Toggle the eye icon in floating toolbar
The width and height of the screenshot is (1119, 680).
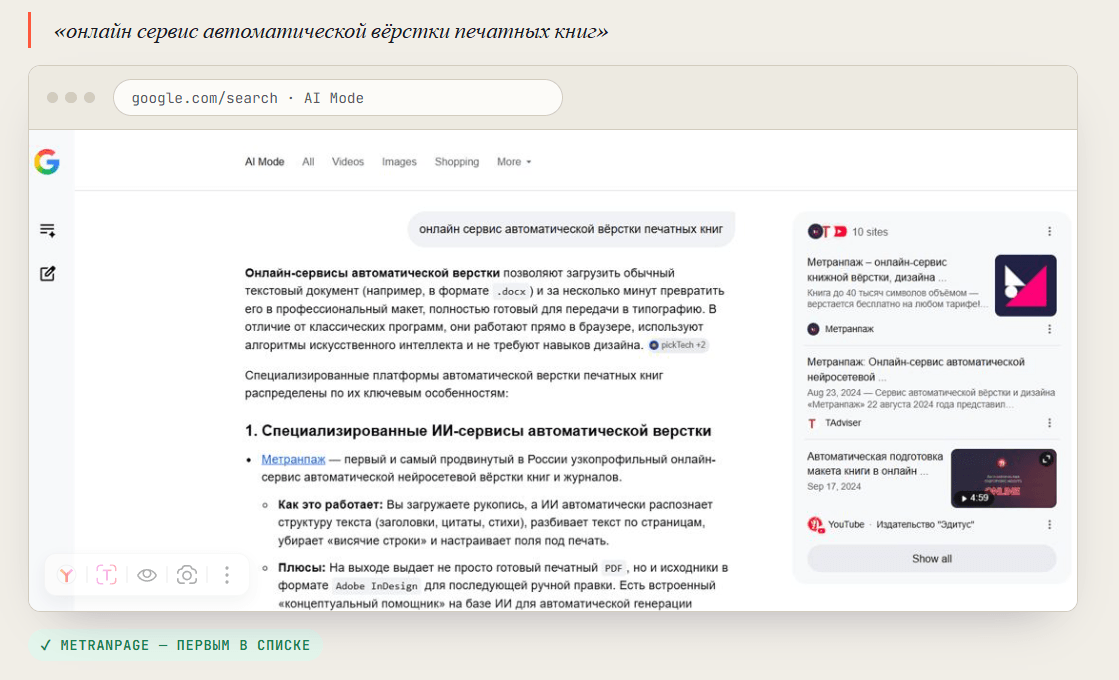click(x=147, y=575)
